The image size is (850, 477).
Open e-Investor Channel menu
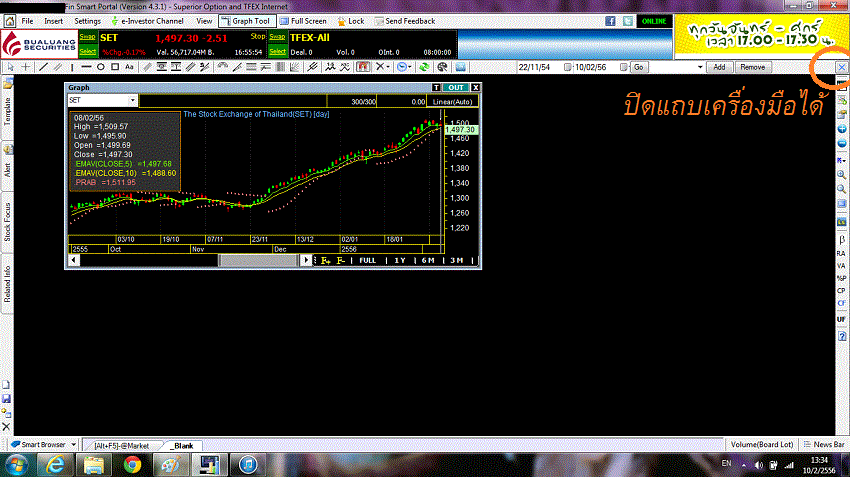(x=147, y=21)
